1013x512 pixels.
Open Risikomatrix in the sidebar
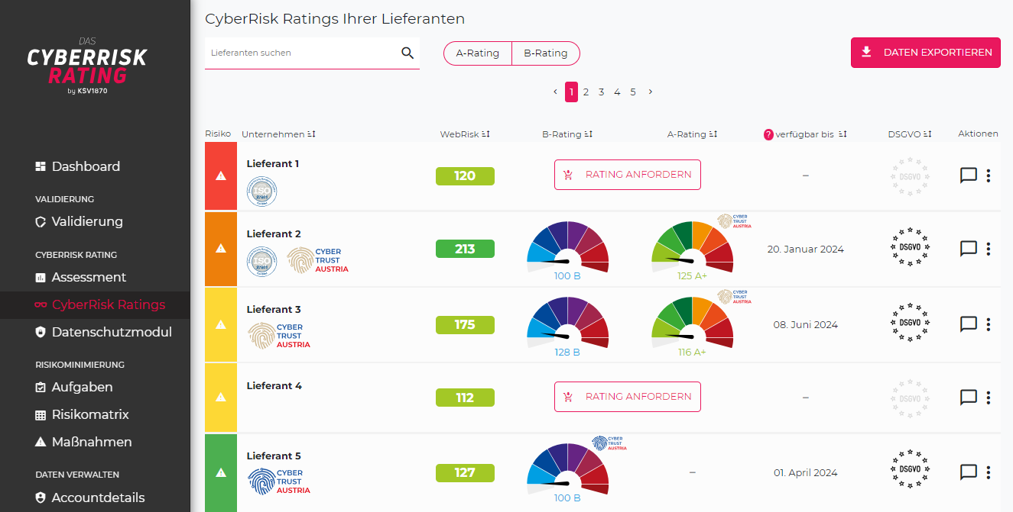tap(90, 414)
